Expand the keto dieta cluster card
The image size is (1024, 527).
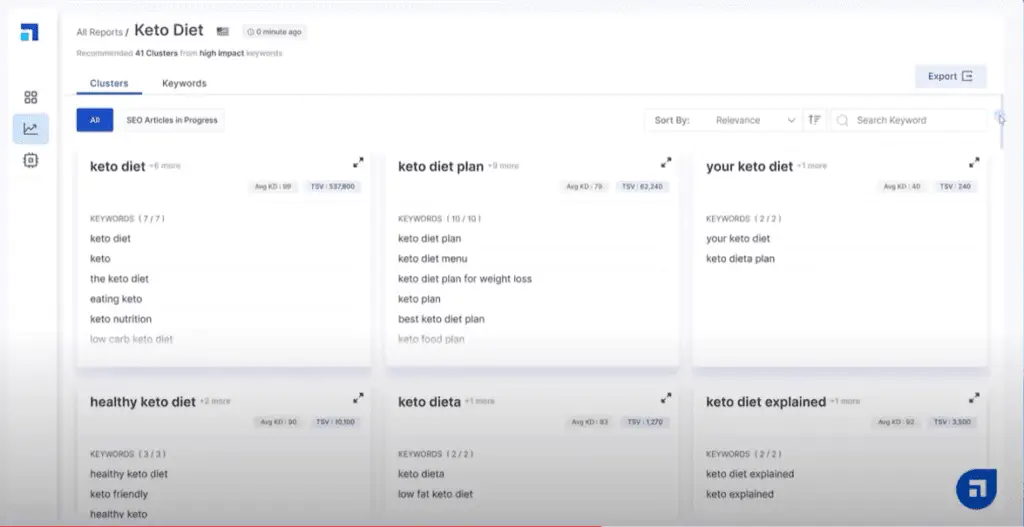(x=666, y=398)
